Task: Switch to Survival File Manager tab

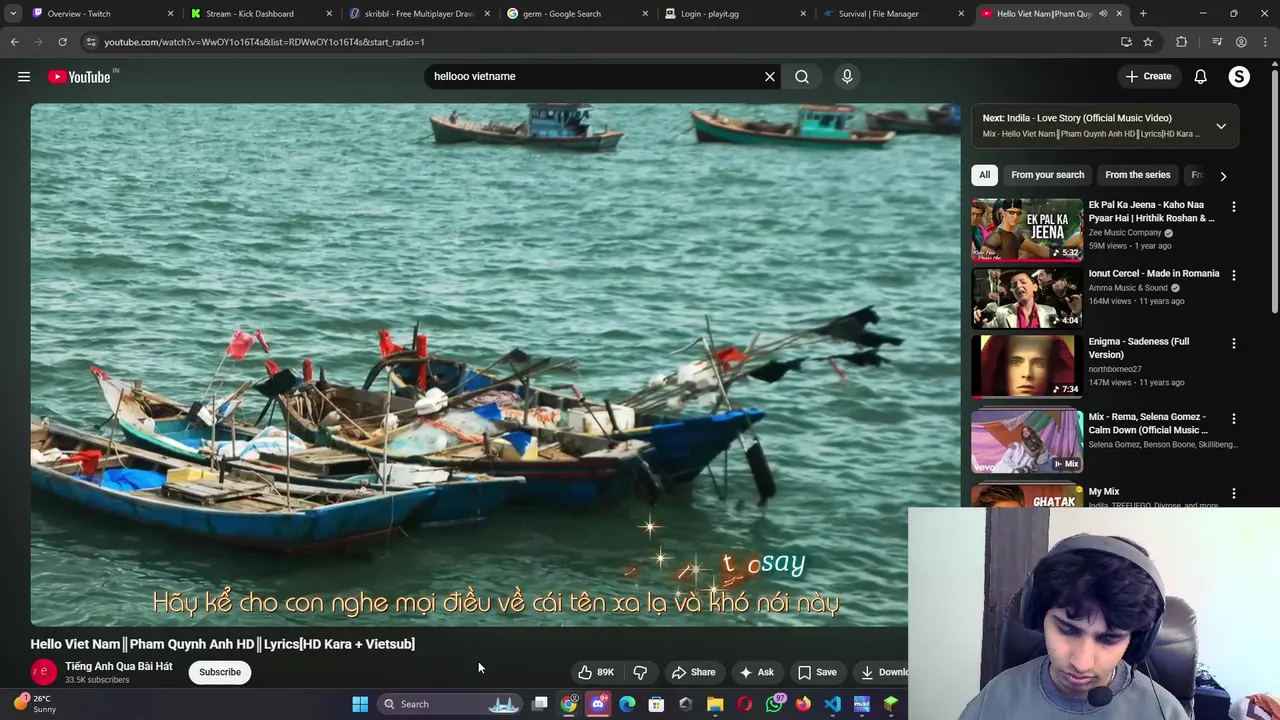Action: (x=893, y=14)
